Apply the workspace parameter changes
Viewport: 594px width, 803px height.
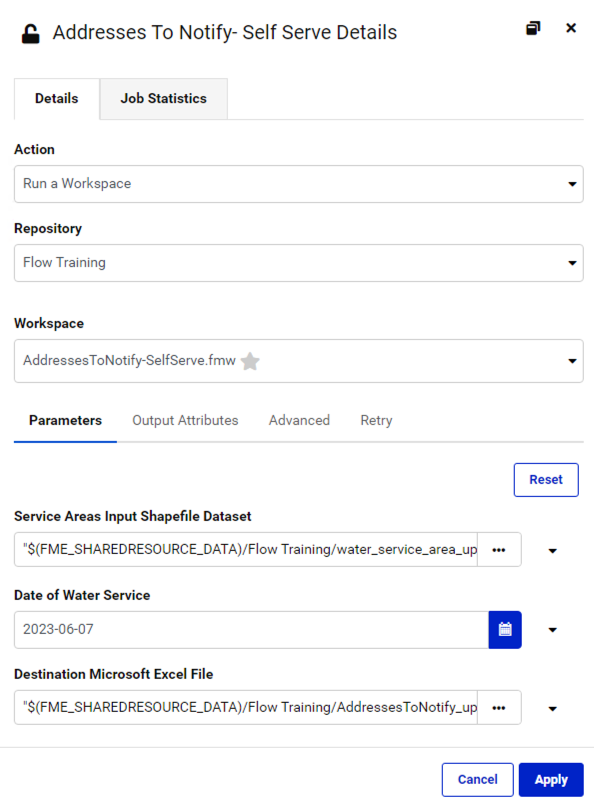pos(551,779)
